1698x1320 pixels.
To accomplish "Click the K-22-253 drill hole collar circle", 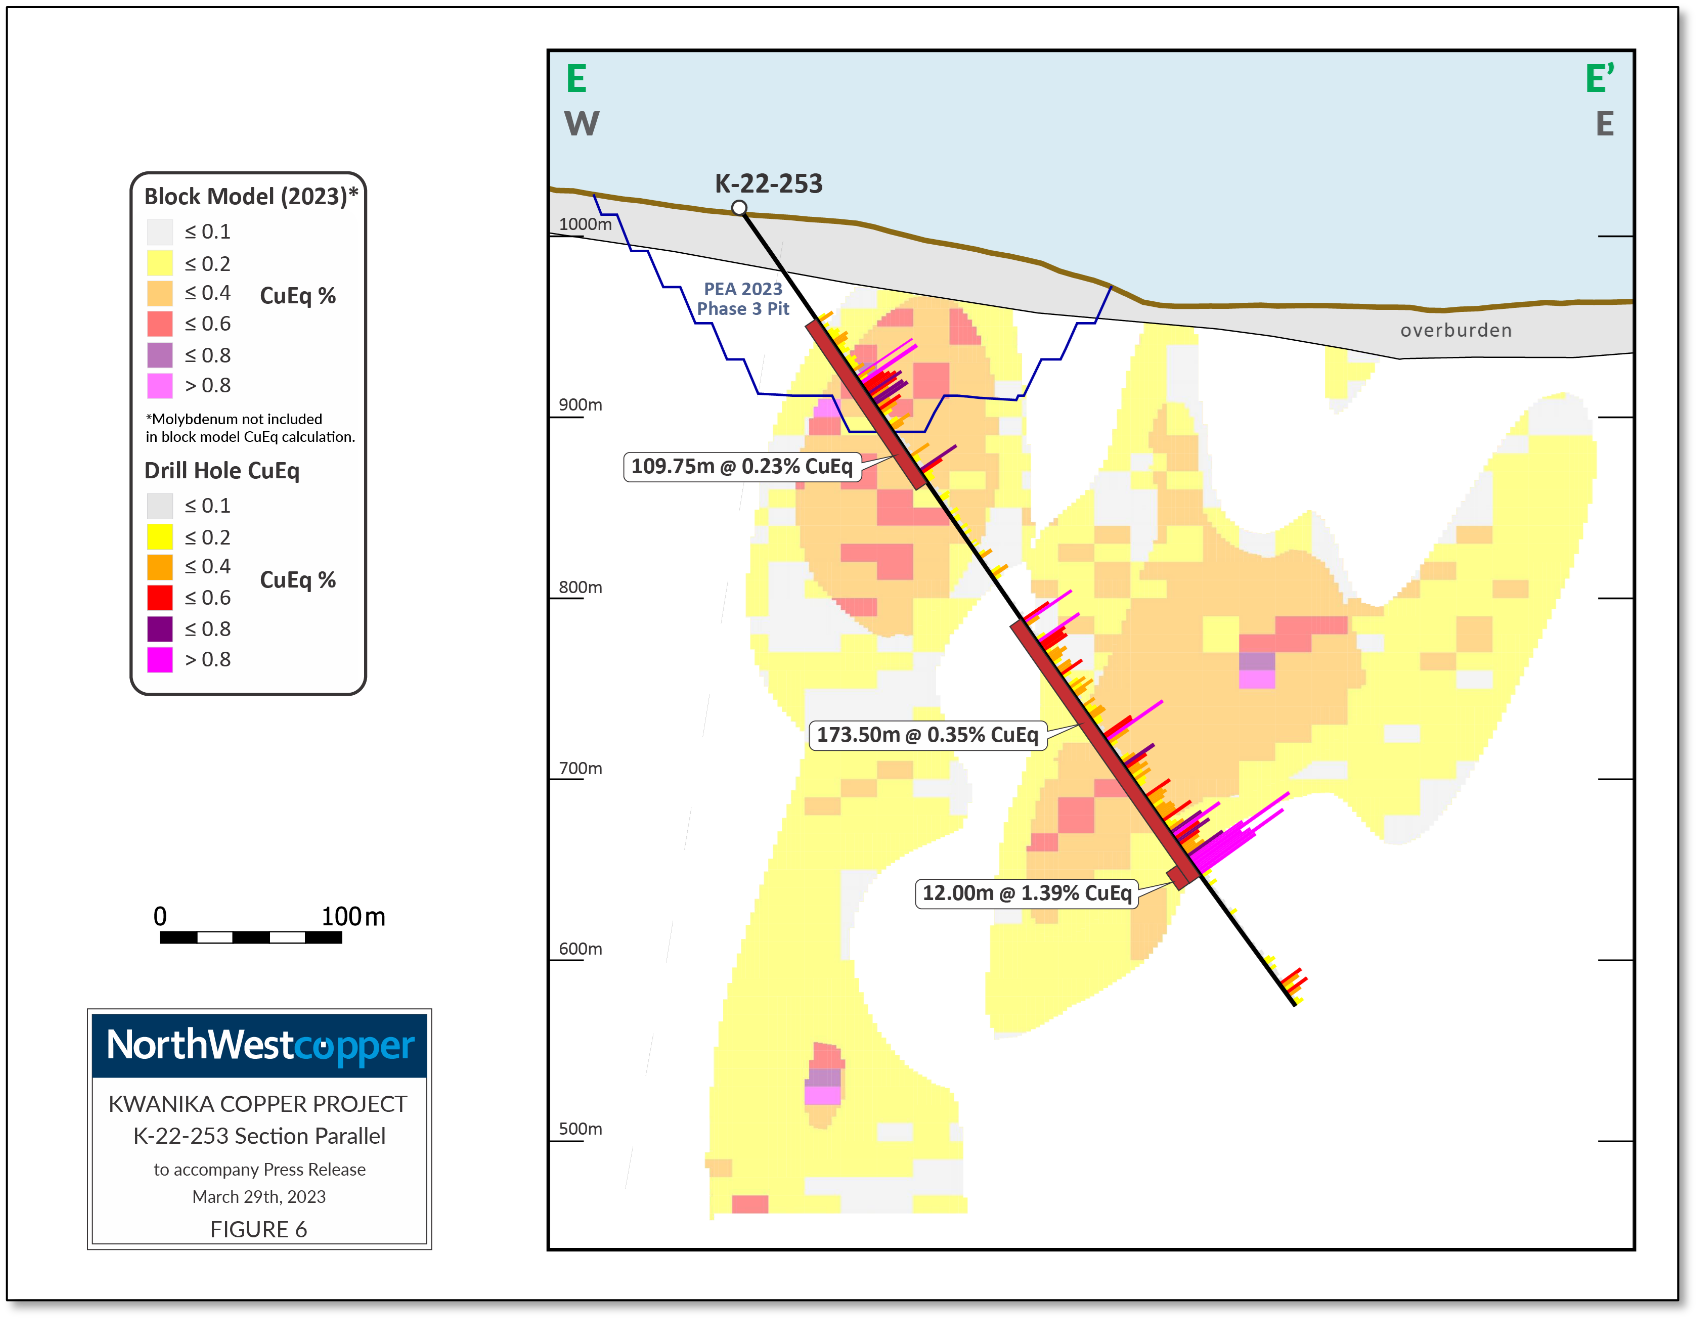I will 739,208.
